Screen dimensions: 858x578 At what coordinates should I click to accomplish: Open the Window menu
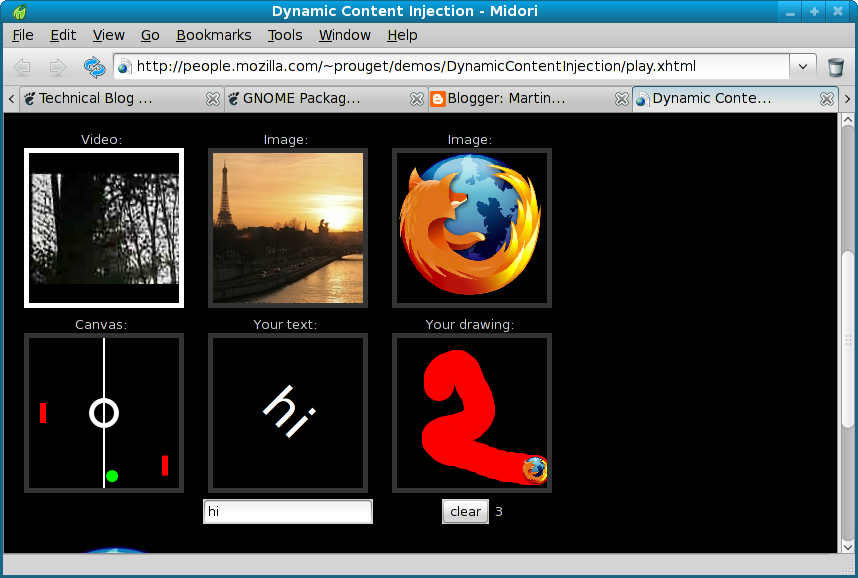pyautogui.click(x=345, y=35)
